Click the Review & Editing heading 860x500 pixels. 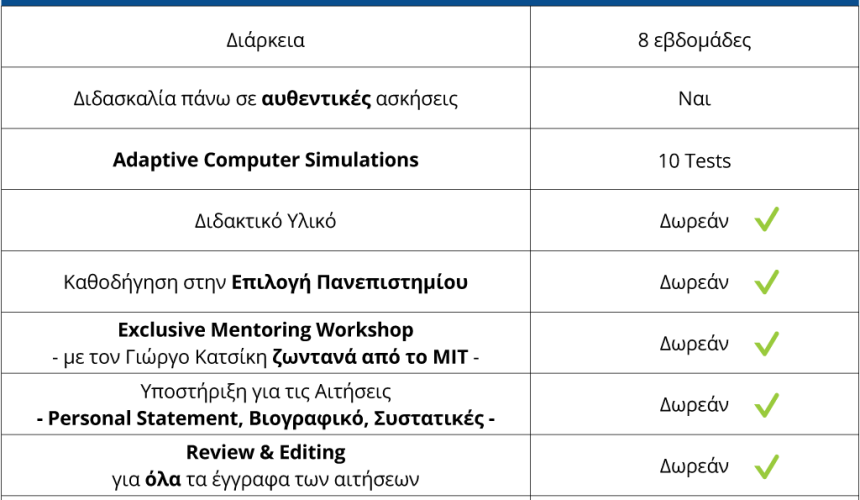pyautogui.click(x=265, y=452)
